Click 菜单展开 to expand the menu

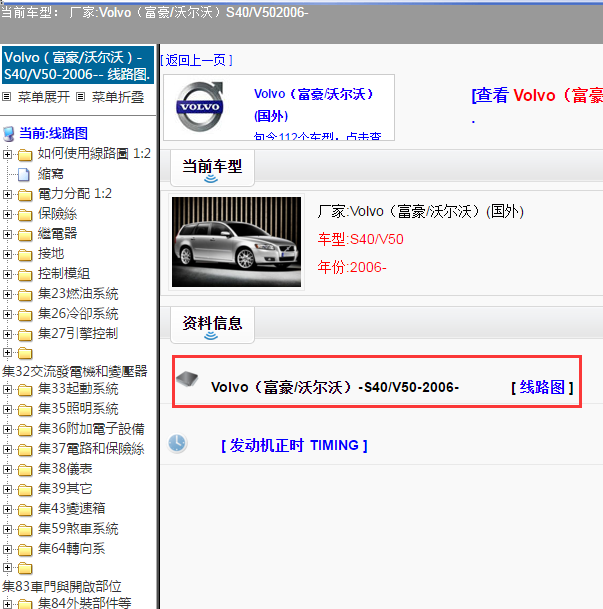pos(43,97)
